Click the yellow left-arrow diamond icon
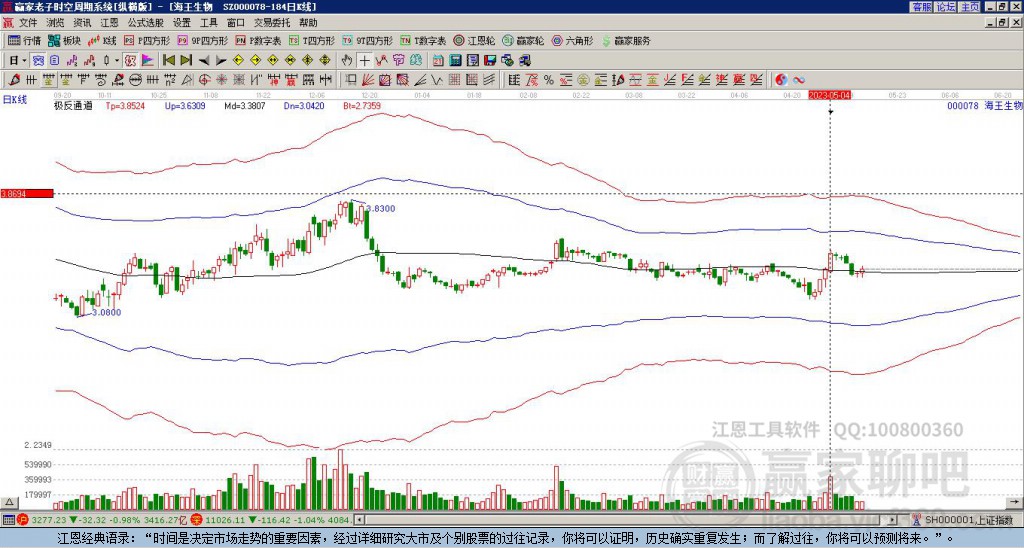The width and height of the screenshot is (1024, 548). [x=238, y=61]
